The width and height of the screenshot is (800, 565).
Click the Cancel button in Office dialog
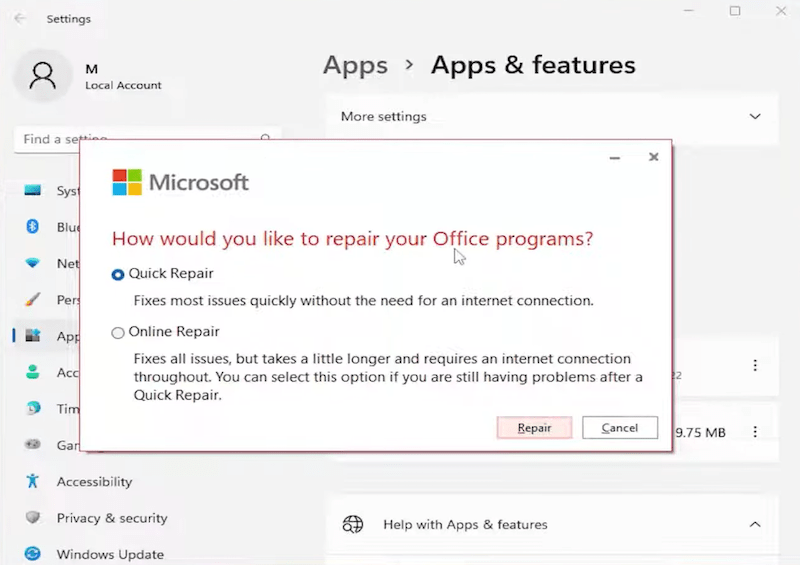(x=620, y=428)
